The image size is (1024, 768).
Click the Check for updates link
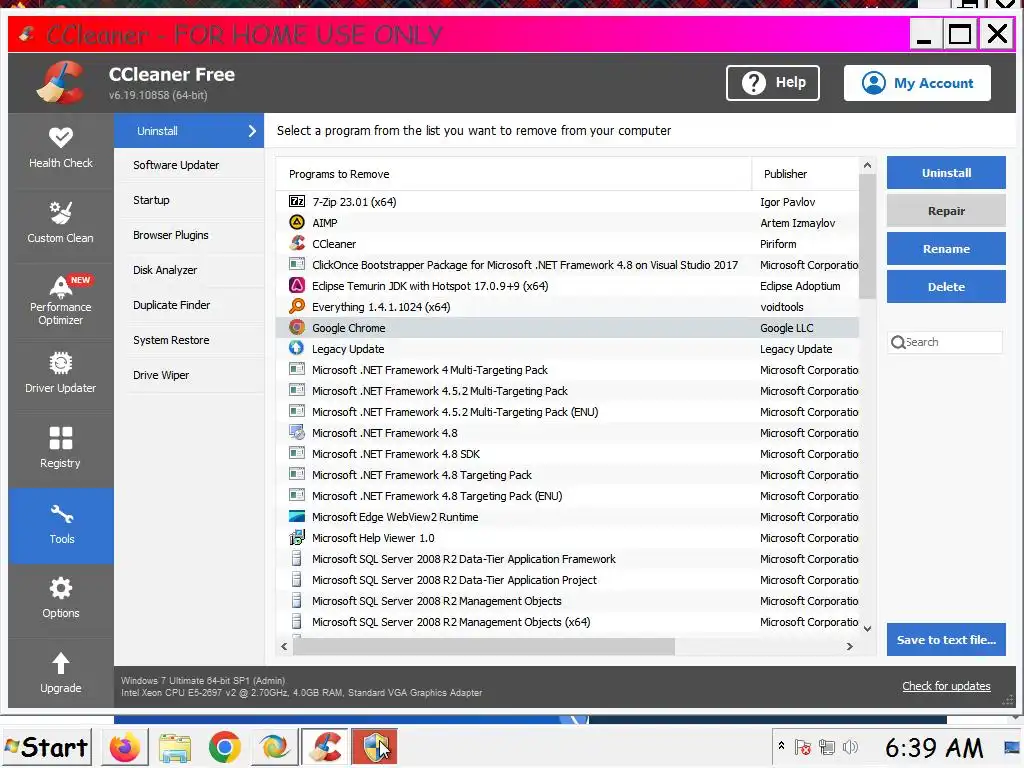946,686
